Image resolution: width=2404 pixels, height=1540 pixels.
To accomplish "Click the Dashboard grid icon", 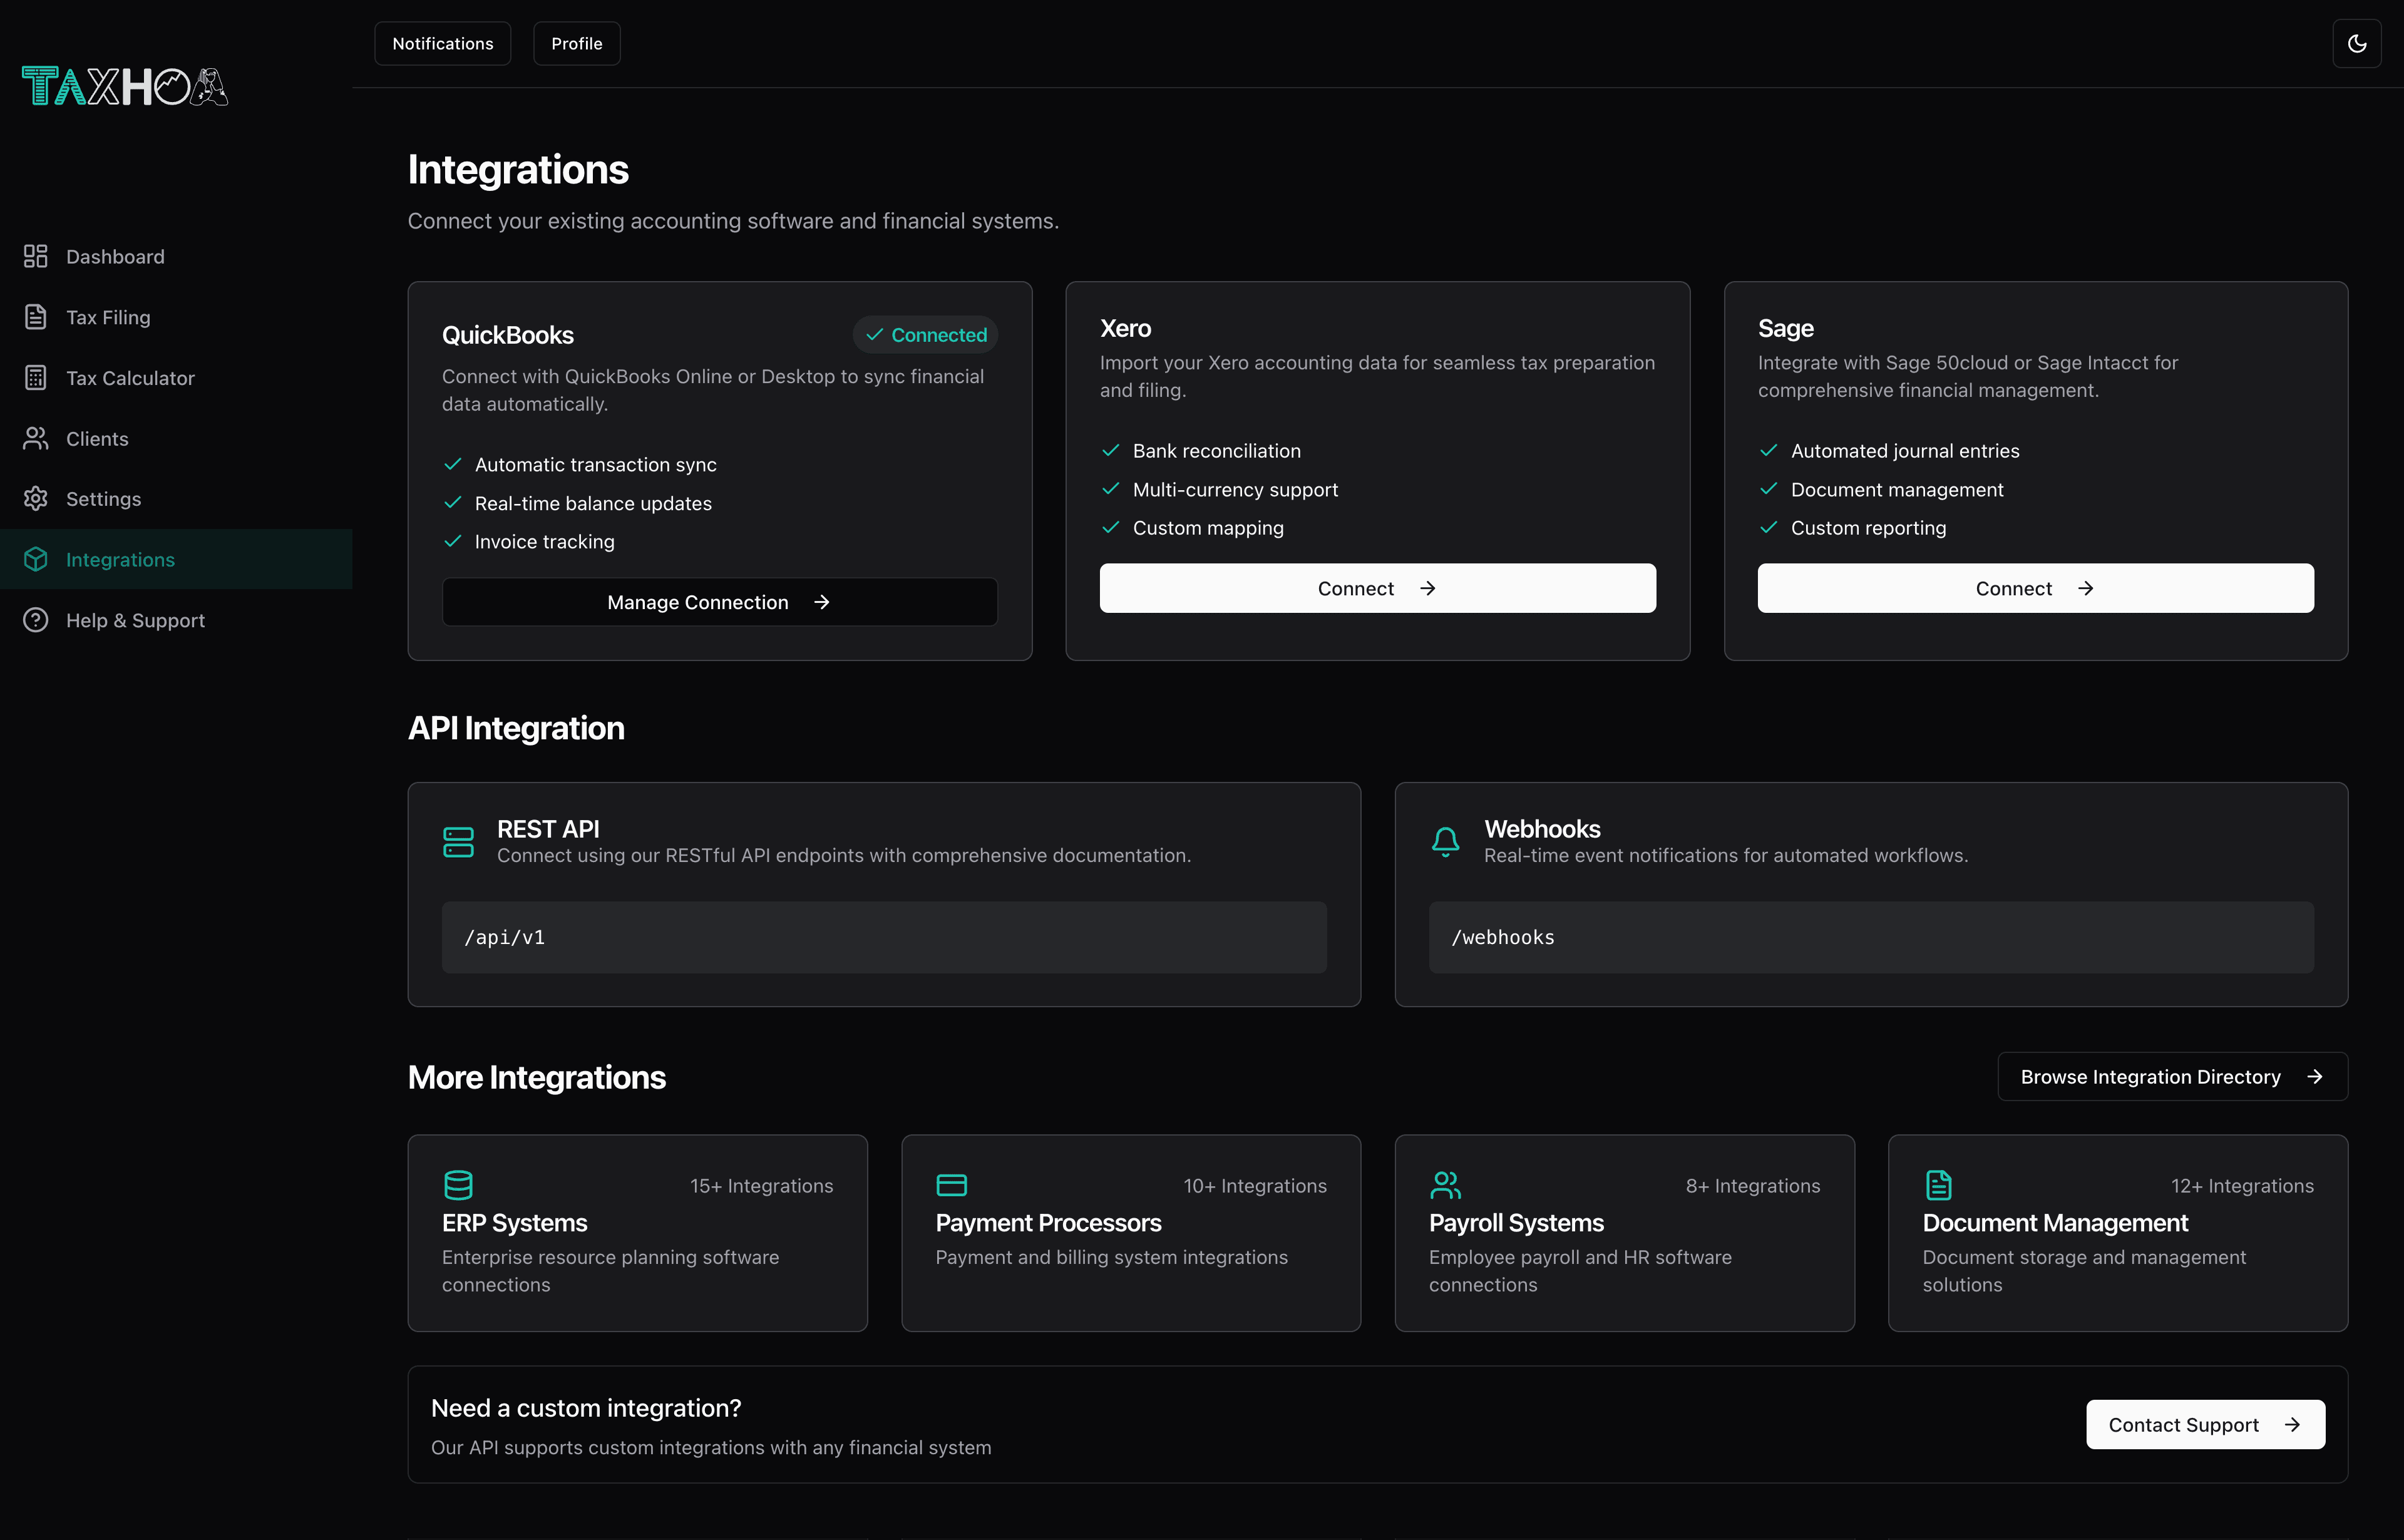I will (36, 256).
